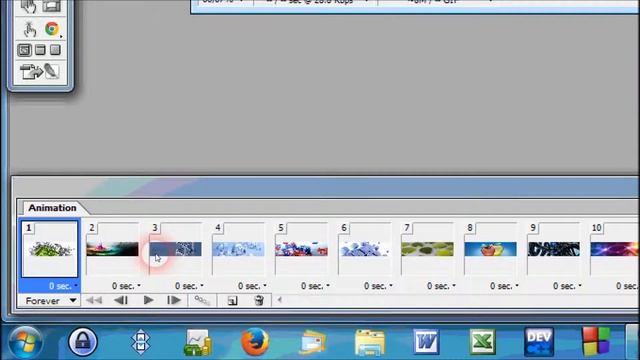Open frame 9 delay time dropdown

(x=567, y=286)
